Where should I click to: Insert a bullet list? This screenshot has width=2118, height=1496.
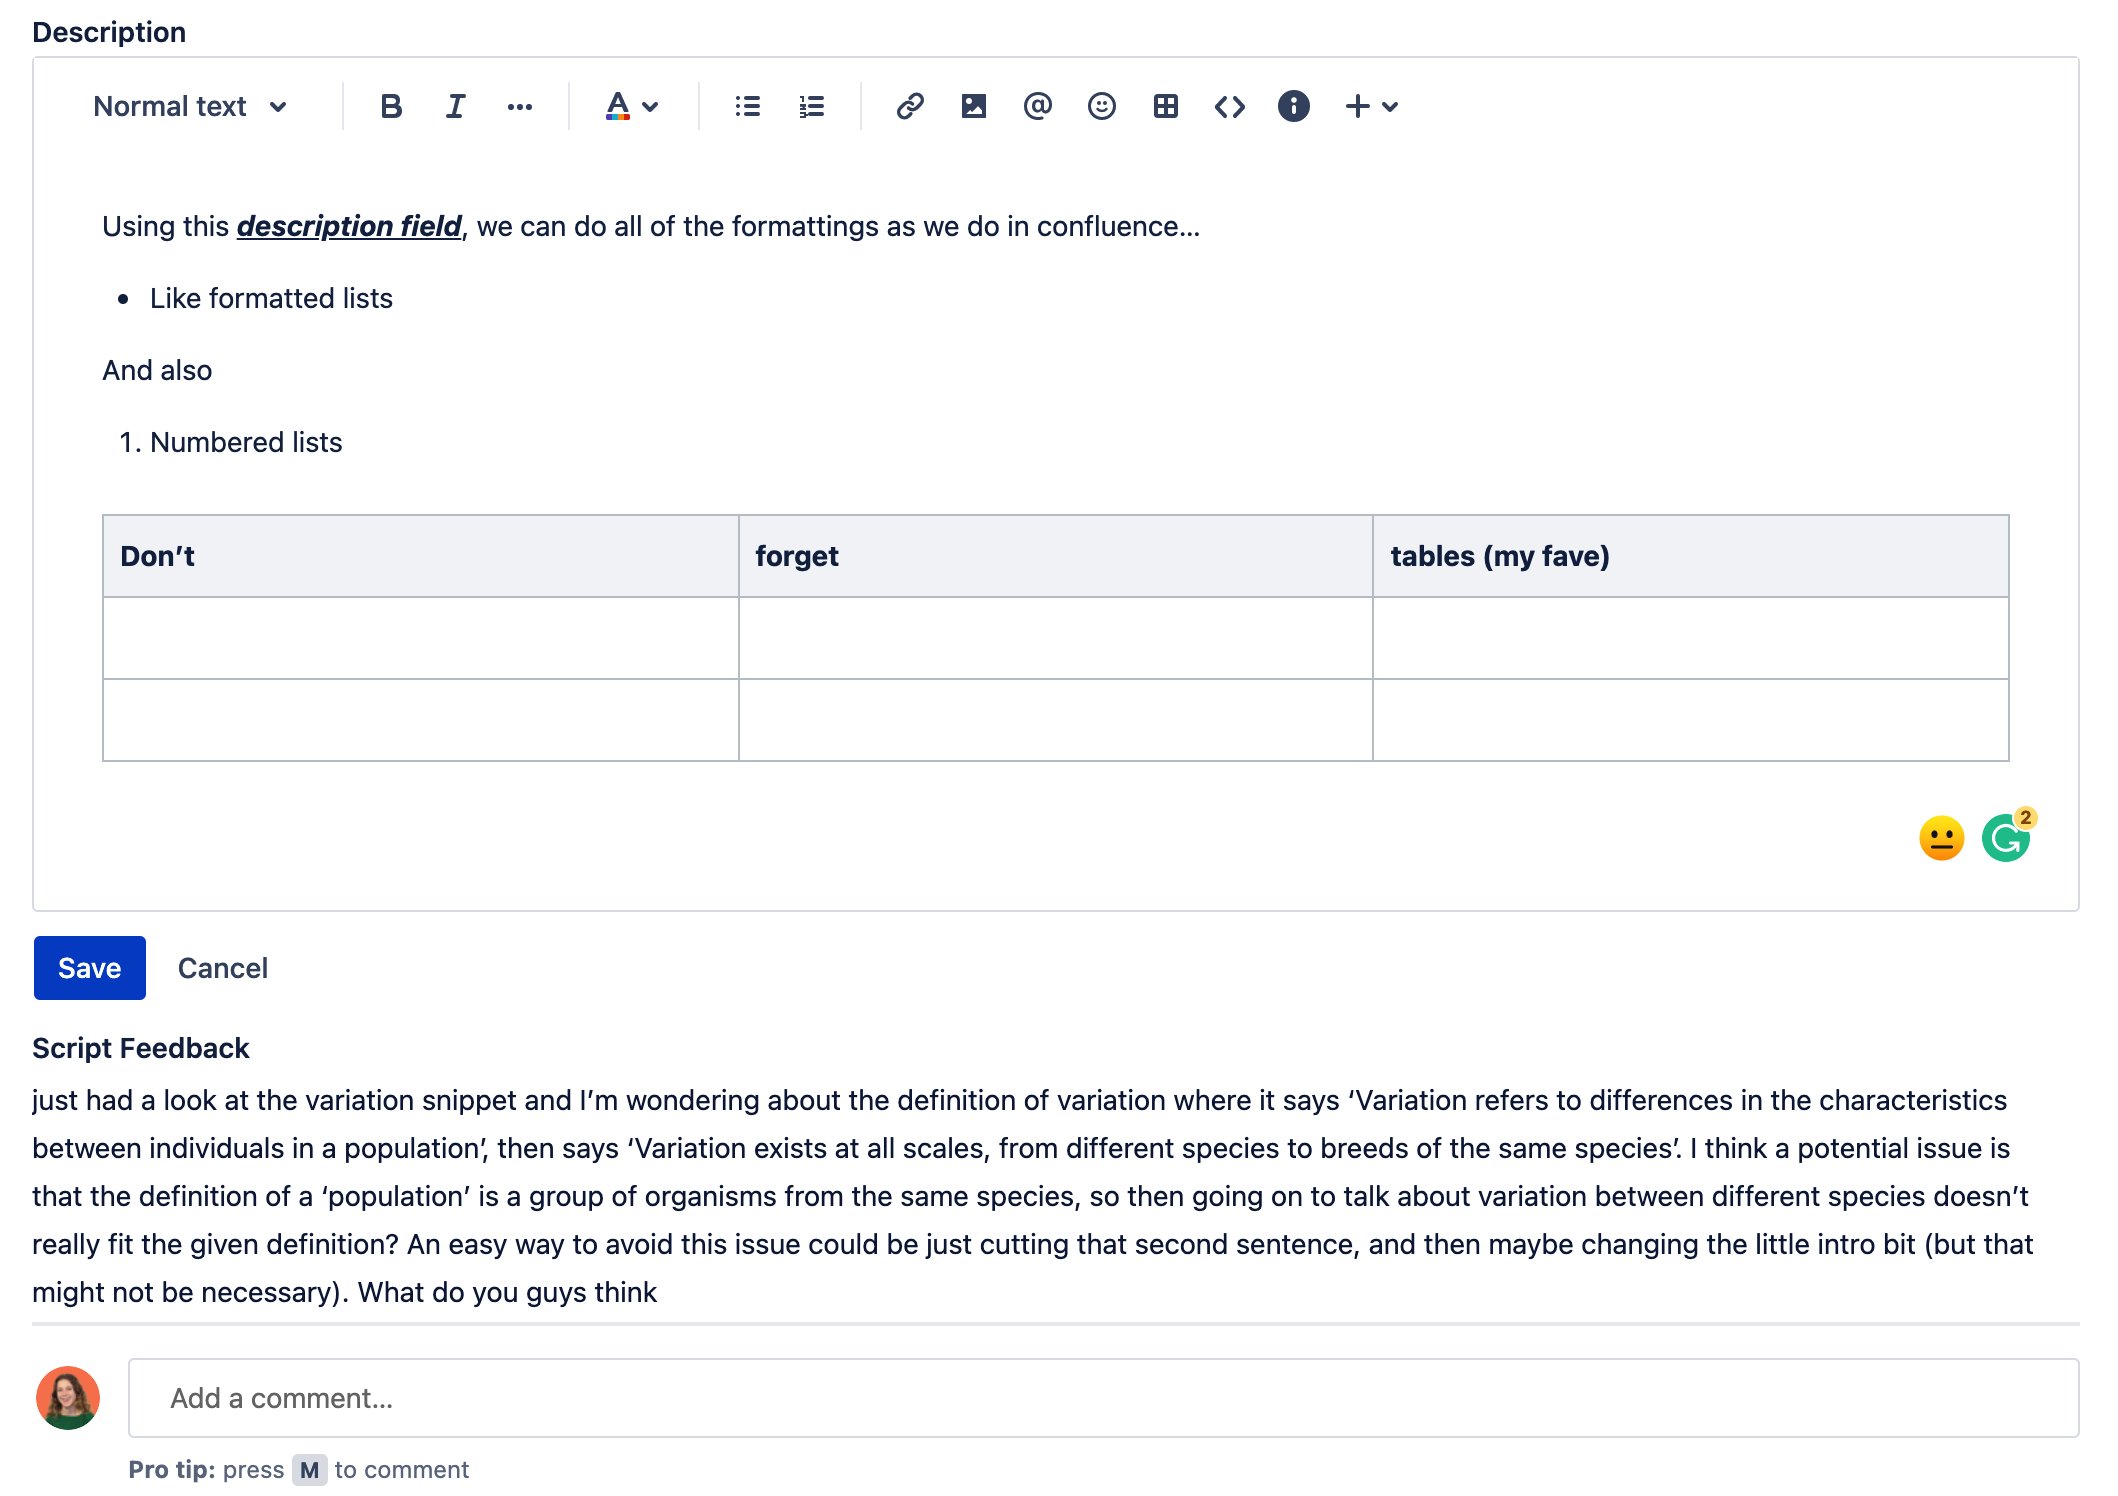747,106
